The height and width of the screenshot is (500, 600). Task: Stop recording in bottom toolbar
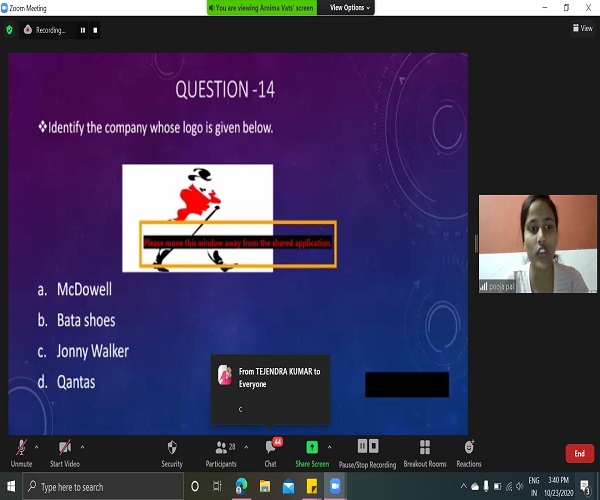374,446
